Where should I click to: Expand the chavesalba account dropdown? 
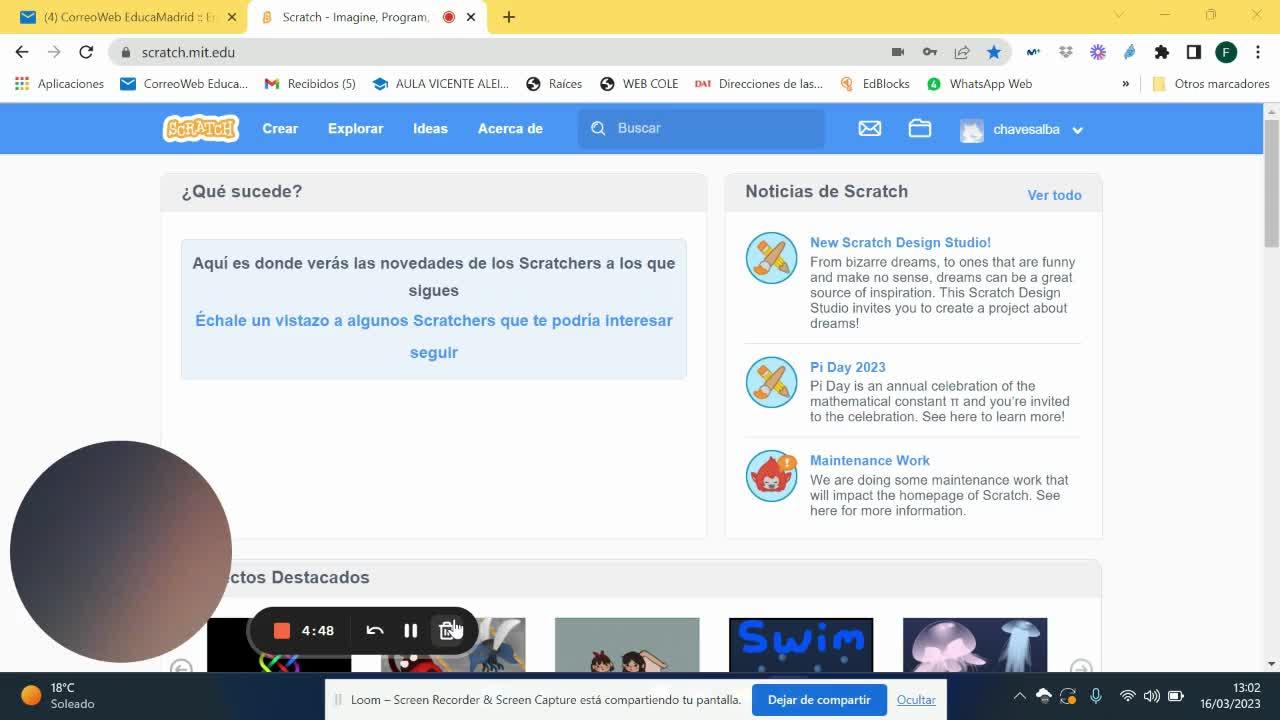(1077, 130)
